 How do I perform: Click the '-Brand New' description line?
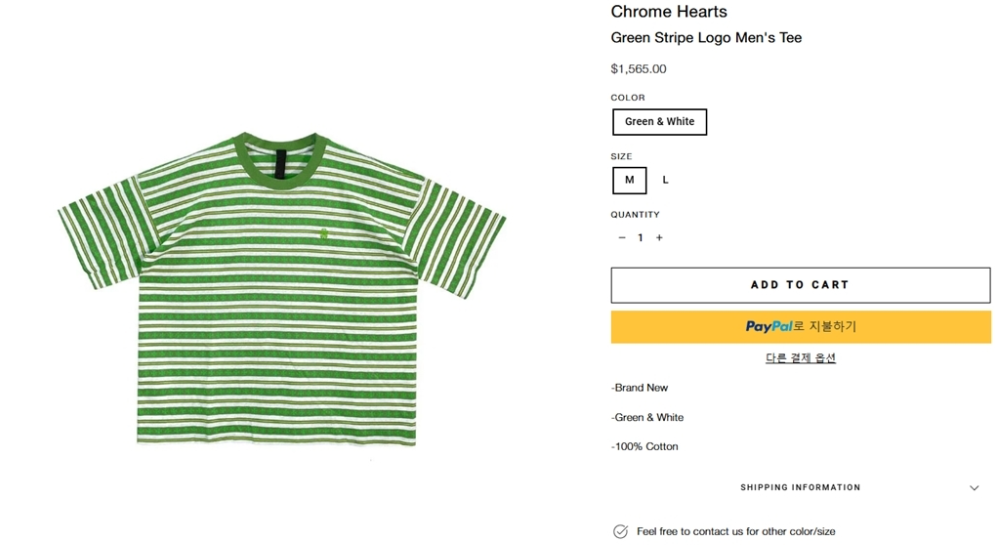point(640,388)
